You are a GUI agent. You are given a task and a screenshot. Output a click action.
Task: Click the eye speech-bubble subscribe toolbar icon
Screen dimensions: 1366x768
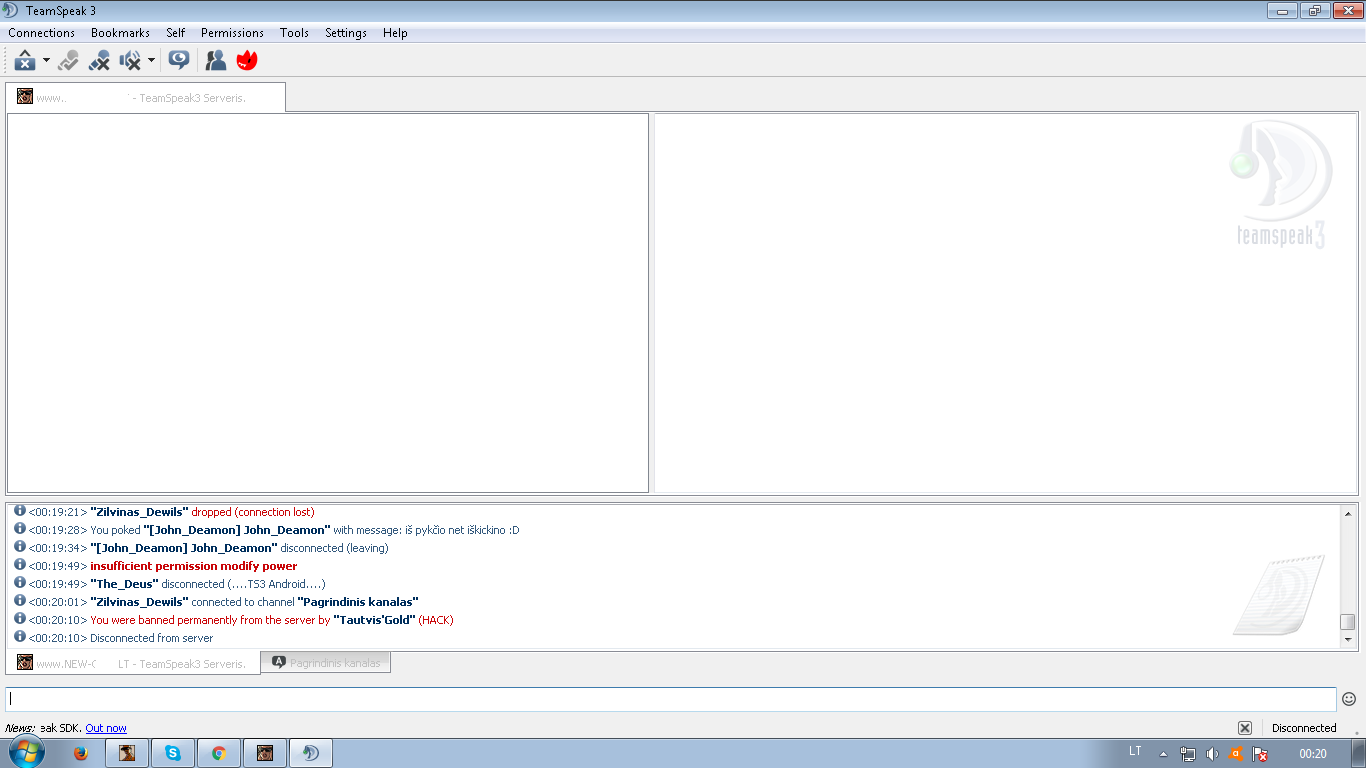pos(179,61)
